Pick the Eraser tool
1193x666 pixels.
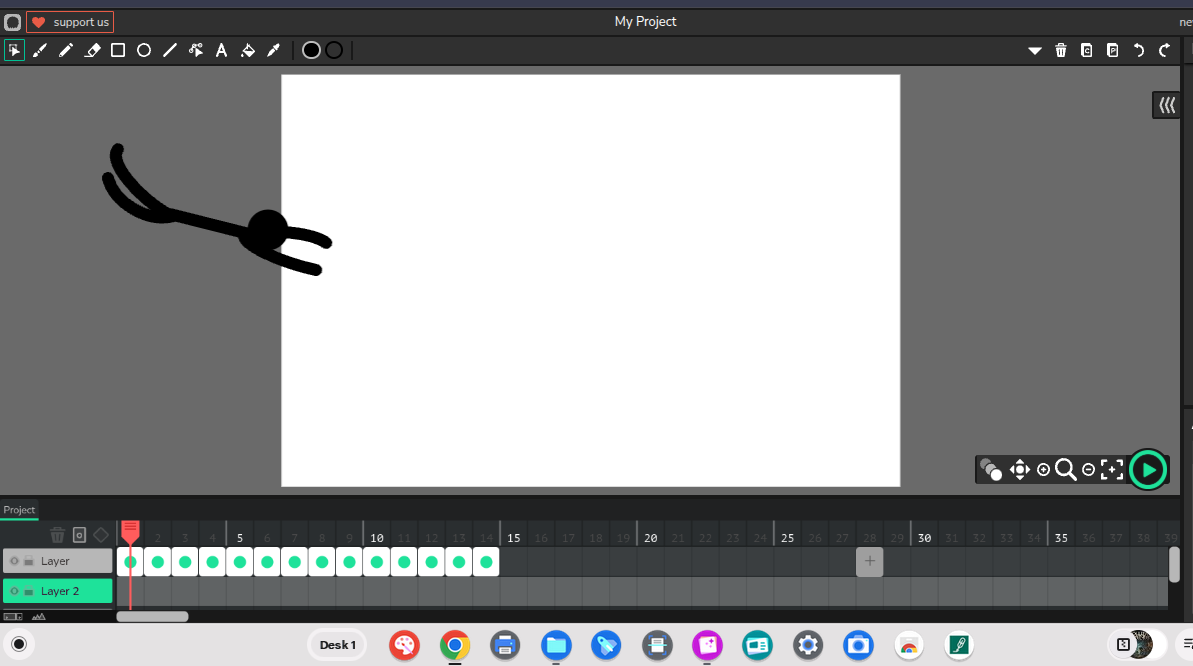click(92, 50)
